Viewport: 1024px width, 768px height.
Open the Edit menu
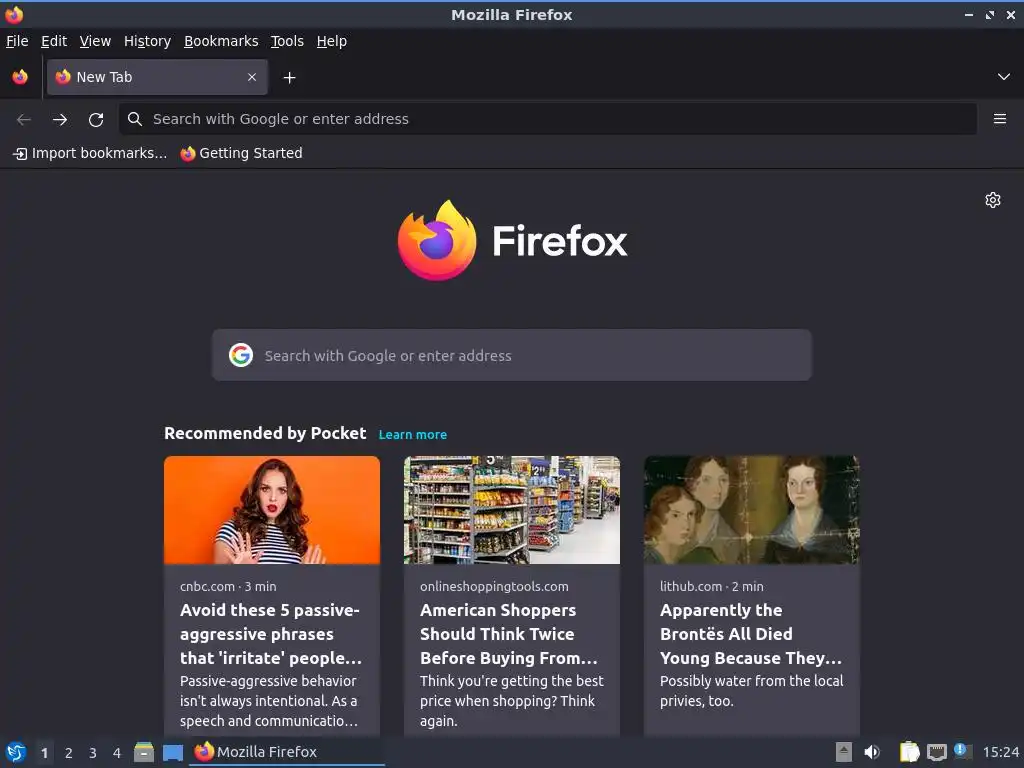54,41
